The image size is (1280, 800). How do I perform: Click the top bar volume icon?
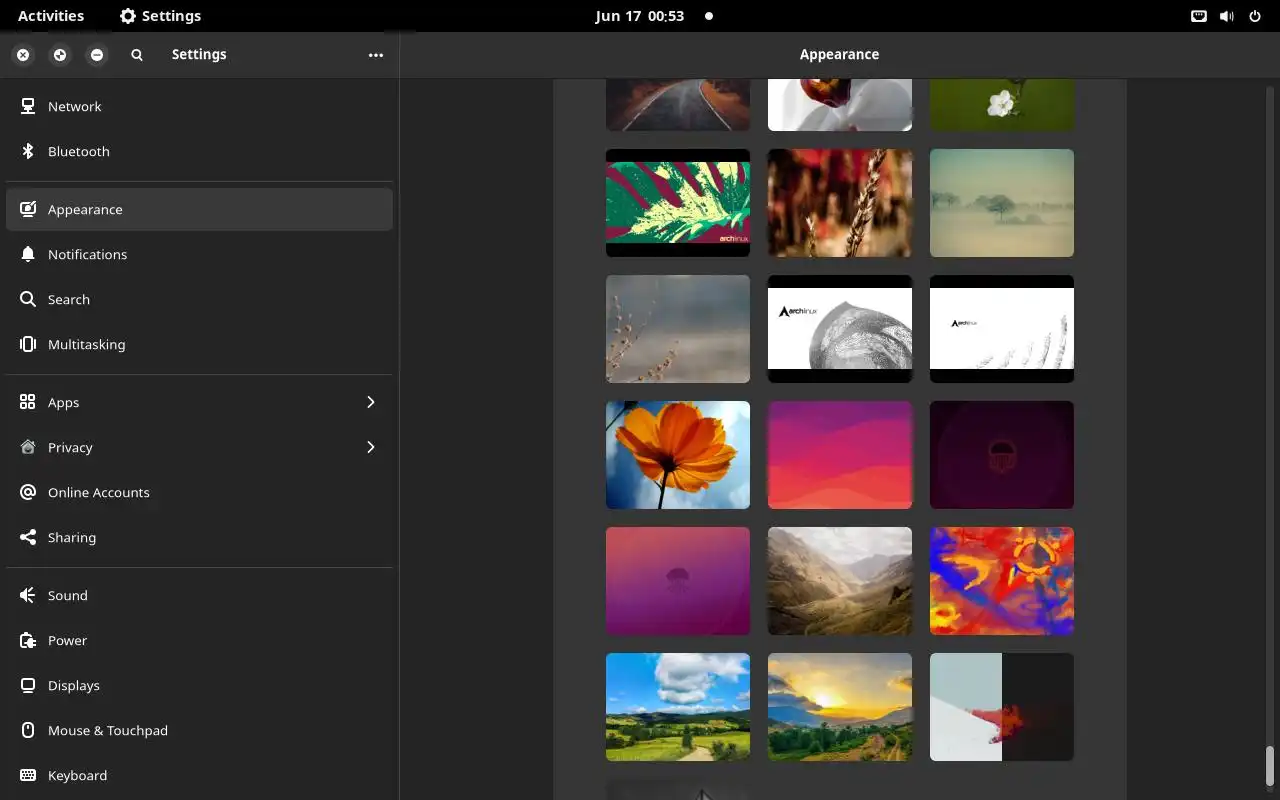coord(1227,16)
